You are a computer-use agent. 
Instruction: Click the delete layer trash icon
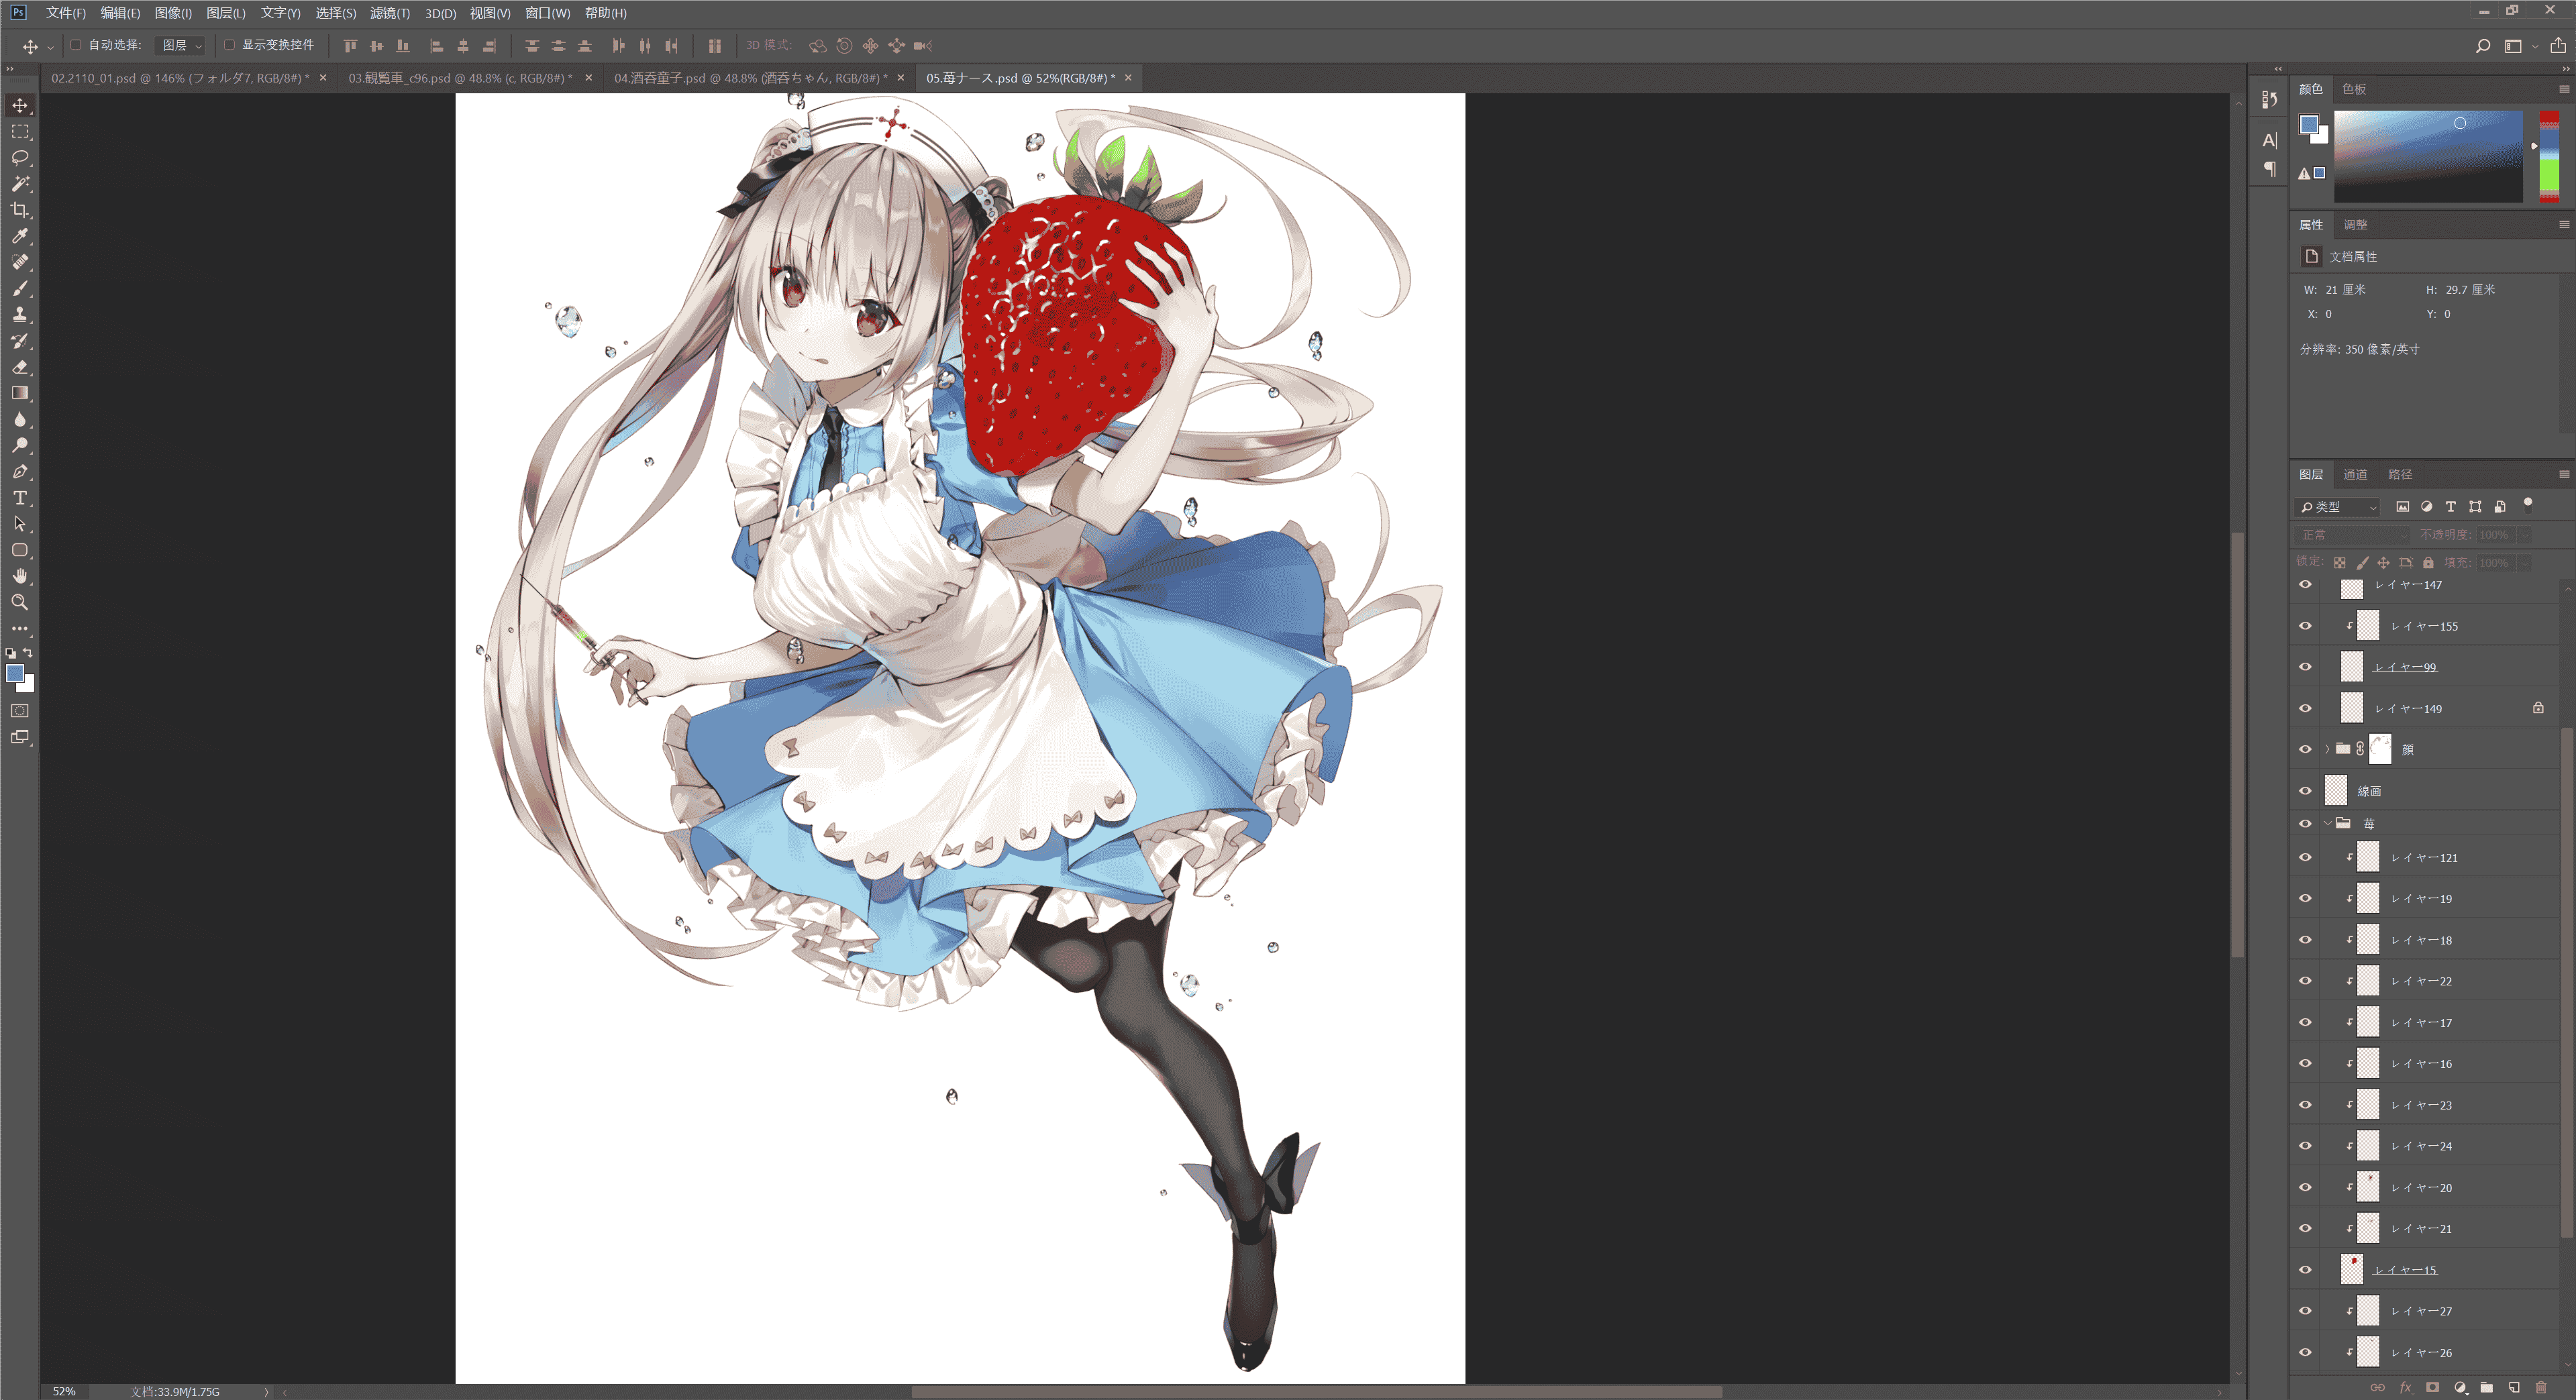(2541, 1387)
